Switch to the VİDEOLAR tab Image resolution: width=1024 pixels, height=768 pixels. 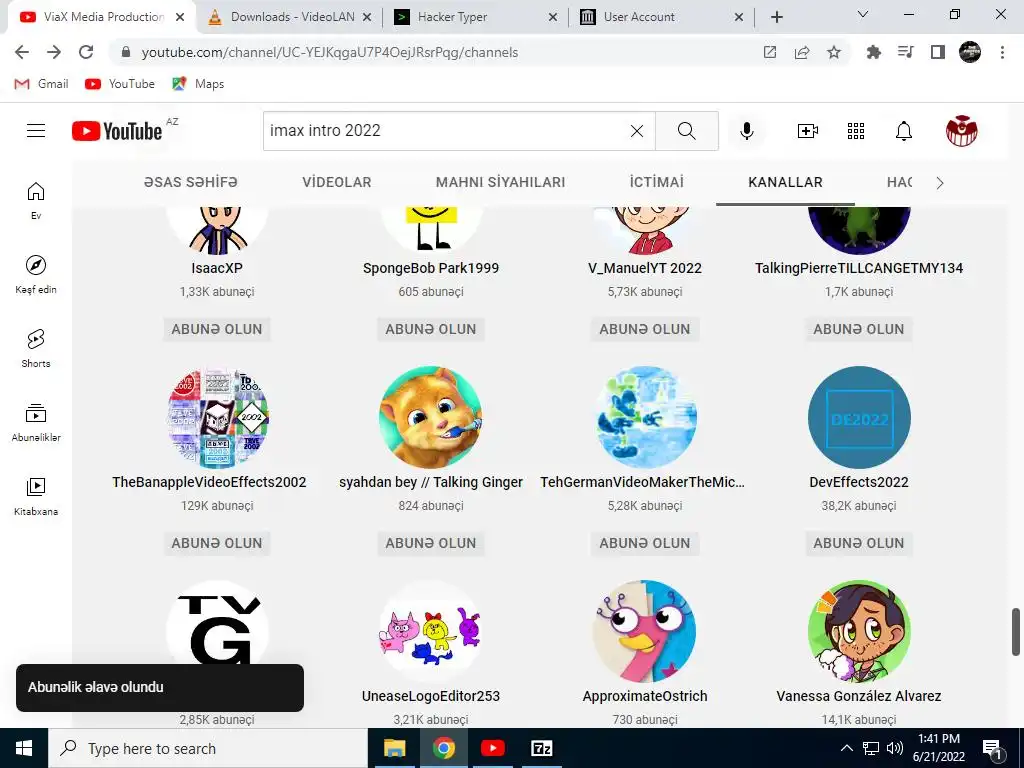336,182
